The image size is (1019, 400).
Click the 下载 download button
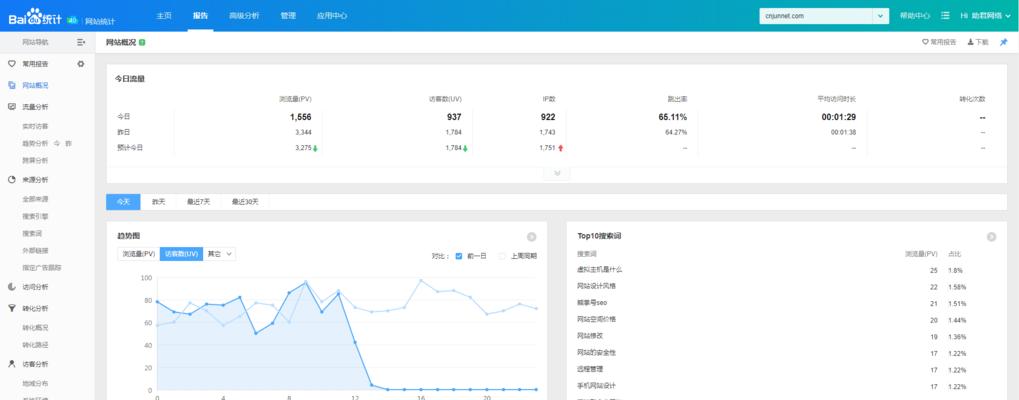(977, 42)
